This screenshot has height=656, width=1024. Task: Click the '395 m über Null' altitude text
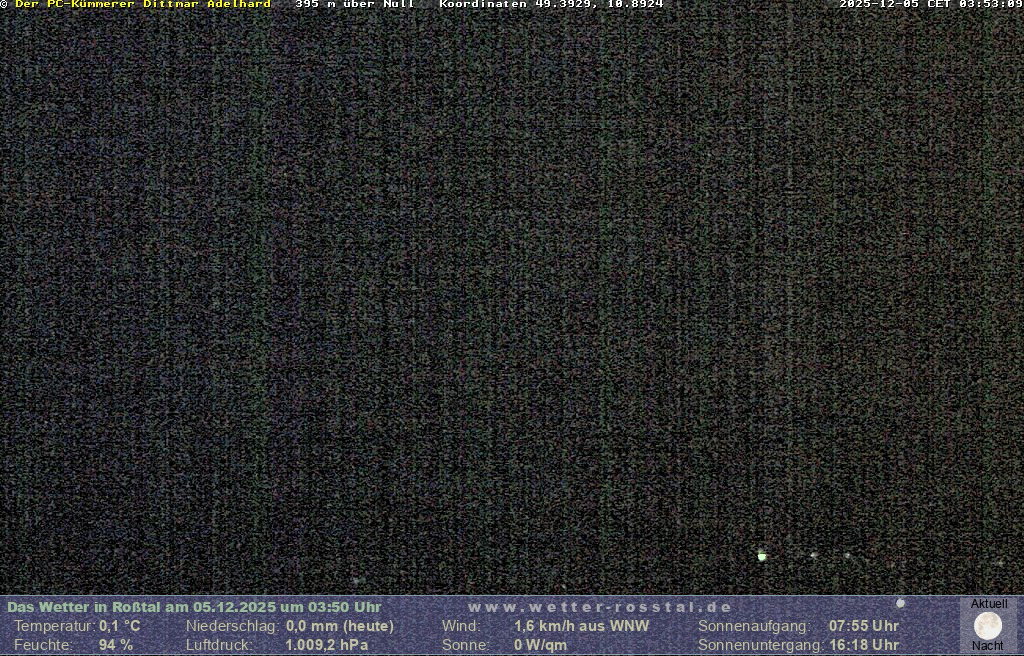coord(354,4)
